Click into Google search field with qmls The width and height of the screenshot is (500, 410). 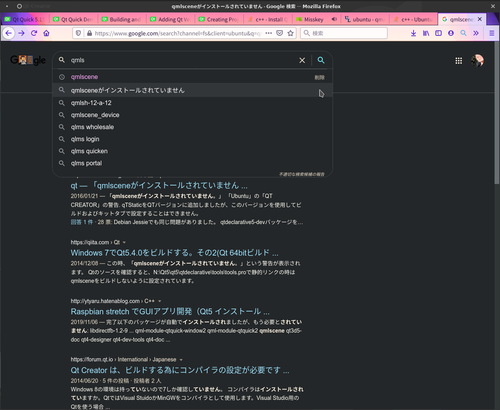(x=182, y=60)
